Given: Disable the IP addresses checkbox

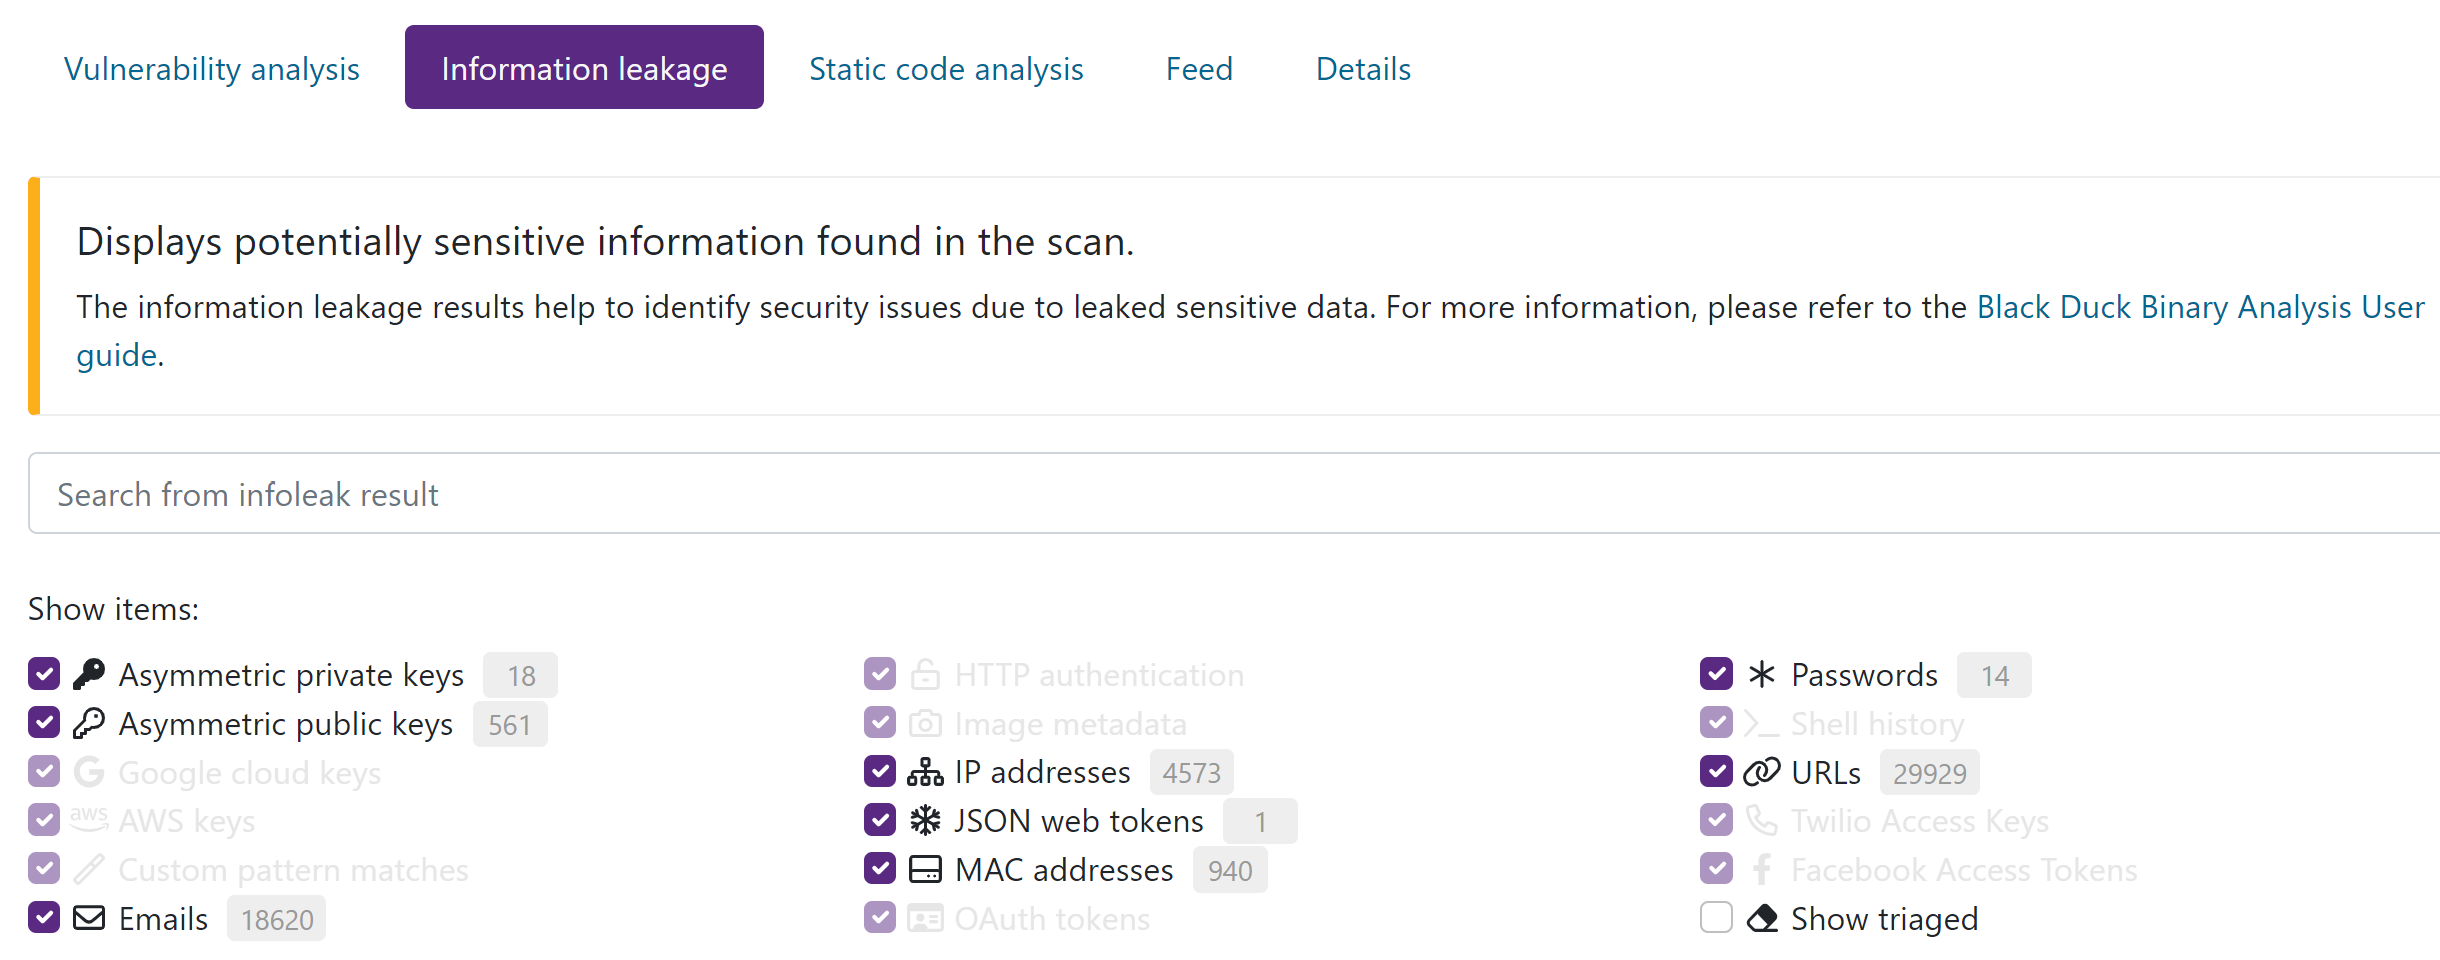Looking at the screenshot, I should point(880,771).
